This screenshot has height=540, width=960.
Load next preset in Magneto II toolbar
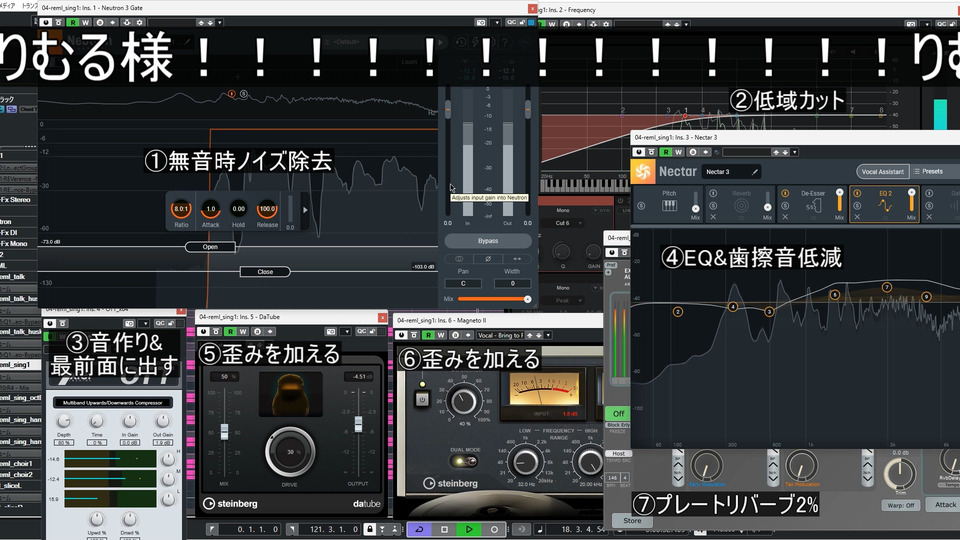tap(538, 335)
